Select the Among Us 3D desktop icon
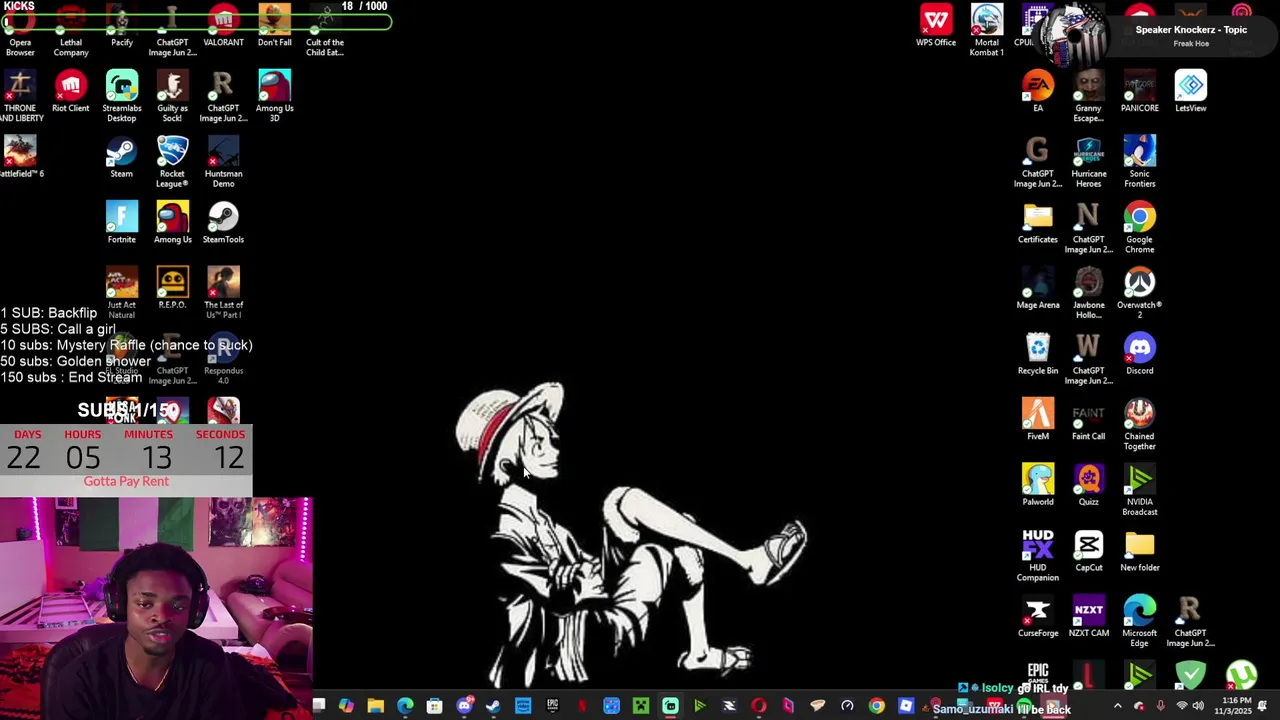The image size is (1280, 720). pyautogui.click(x=274, y=96)
